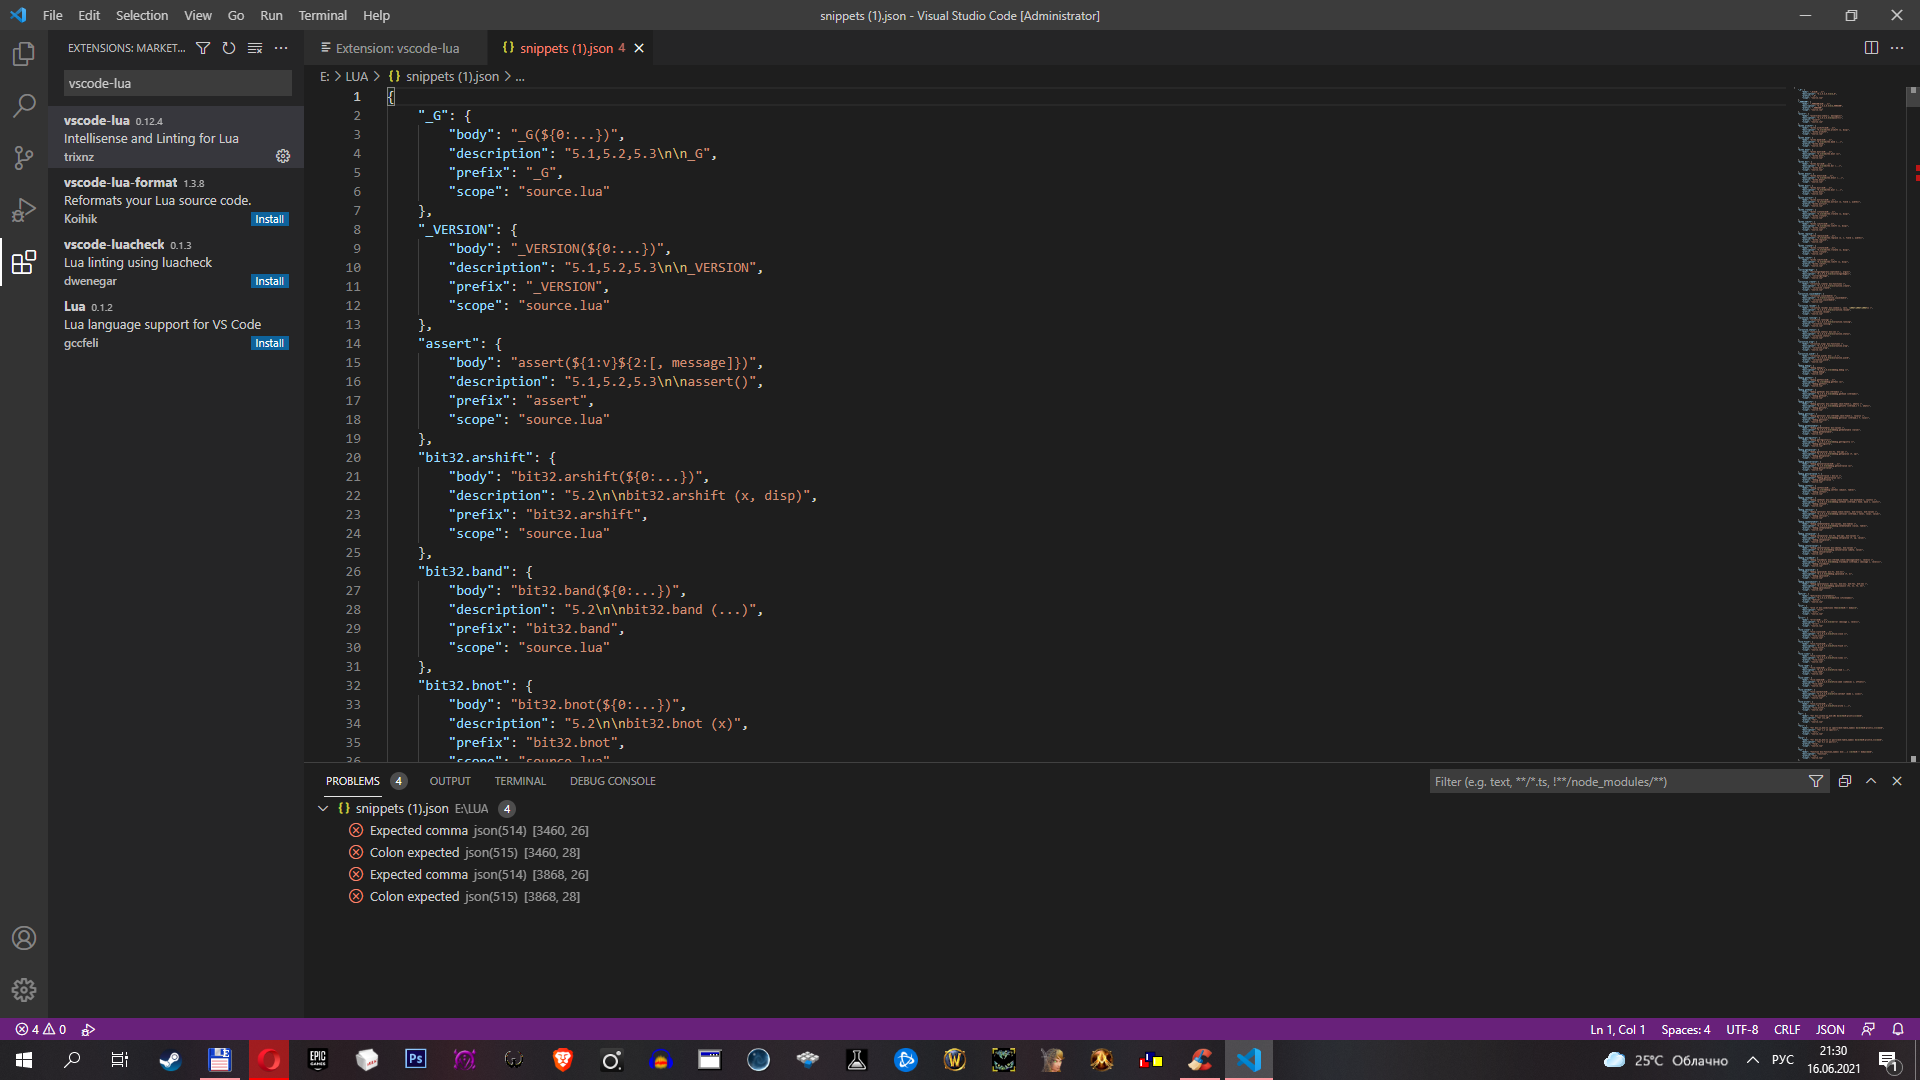Toggle the problems panel filter funnel icon

pyautogui.click(x=1816, y=781)
